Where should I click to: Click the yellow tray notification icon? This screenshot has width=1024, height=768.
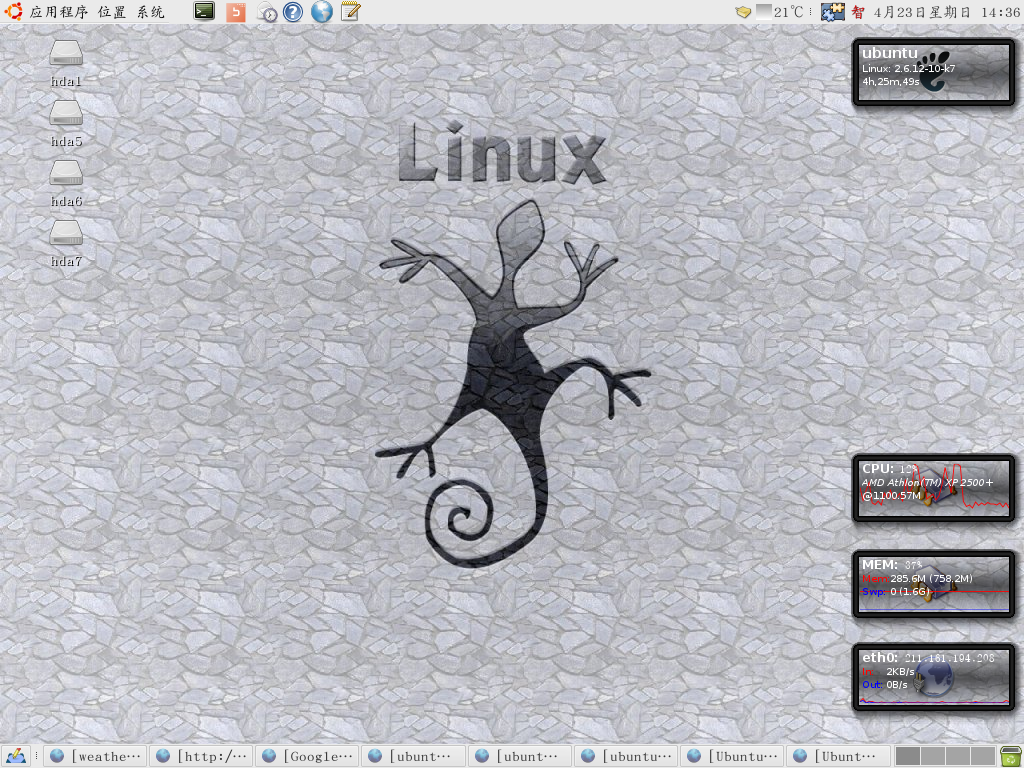click(x=743, y=12)
